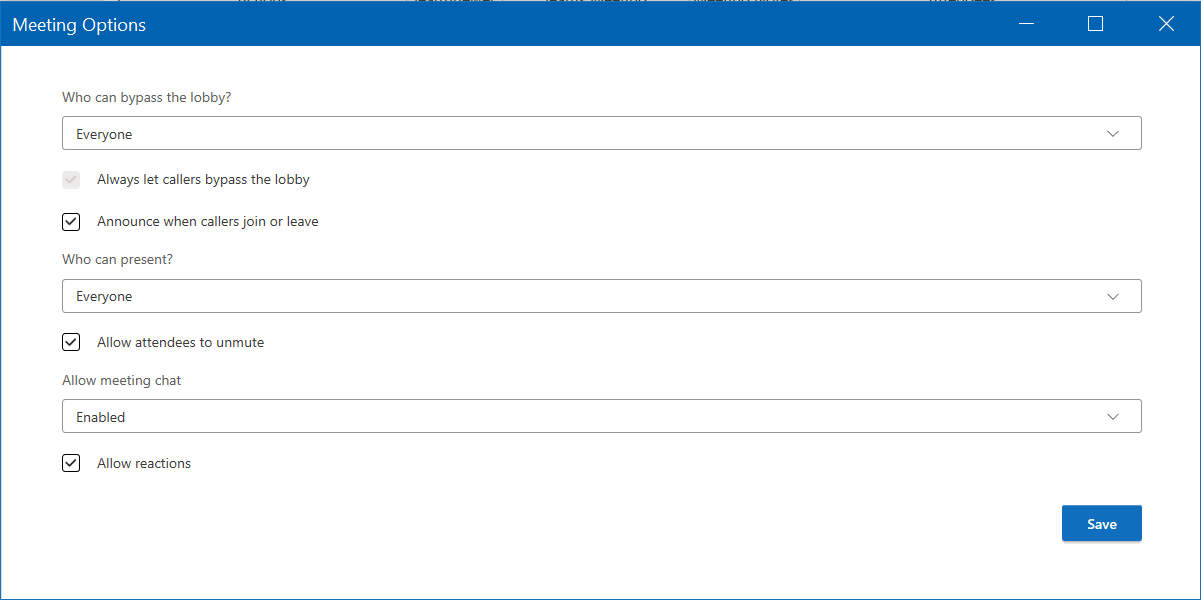
Task: Click the chevron on the presenter dropdown
Action: 1112,295
